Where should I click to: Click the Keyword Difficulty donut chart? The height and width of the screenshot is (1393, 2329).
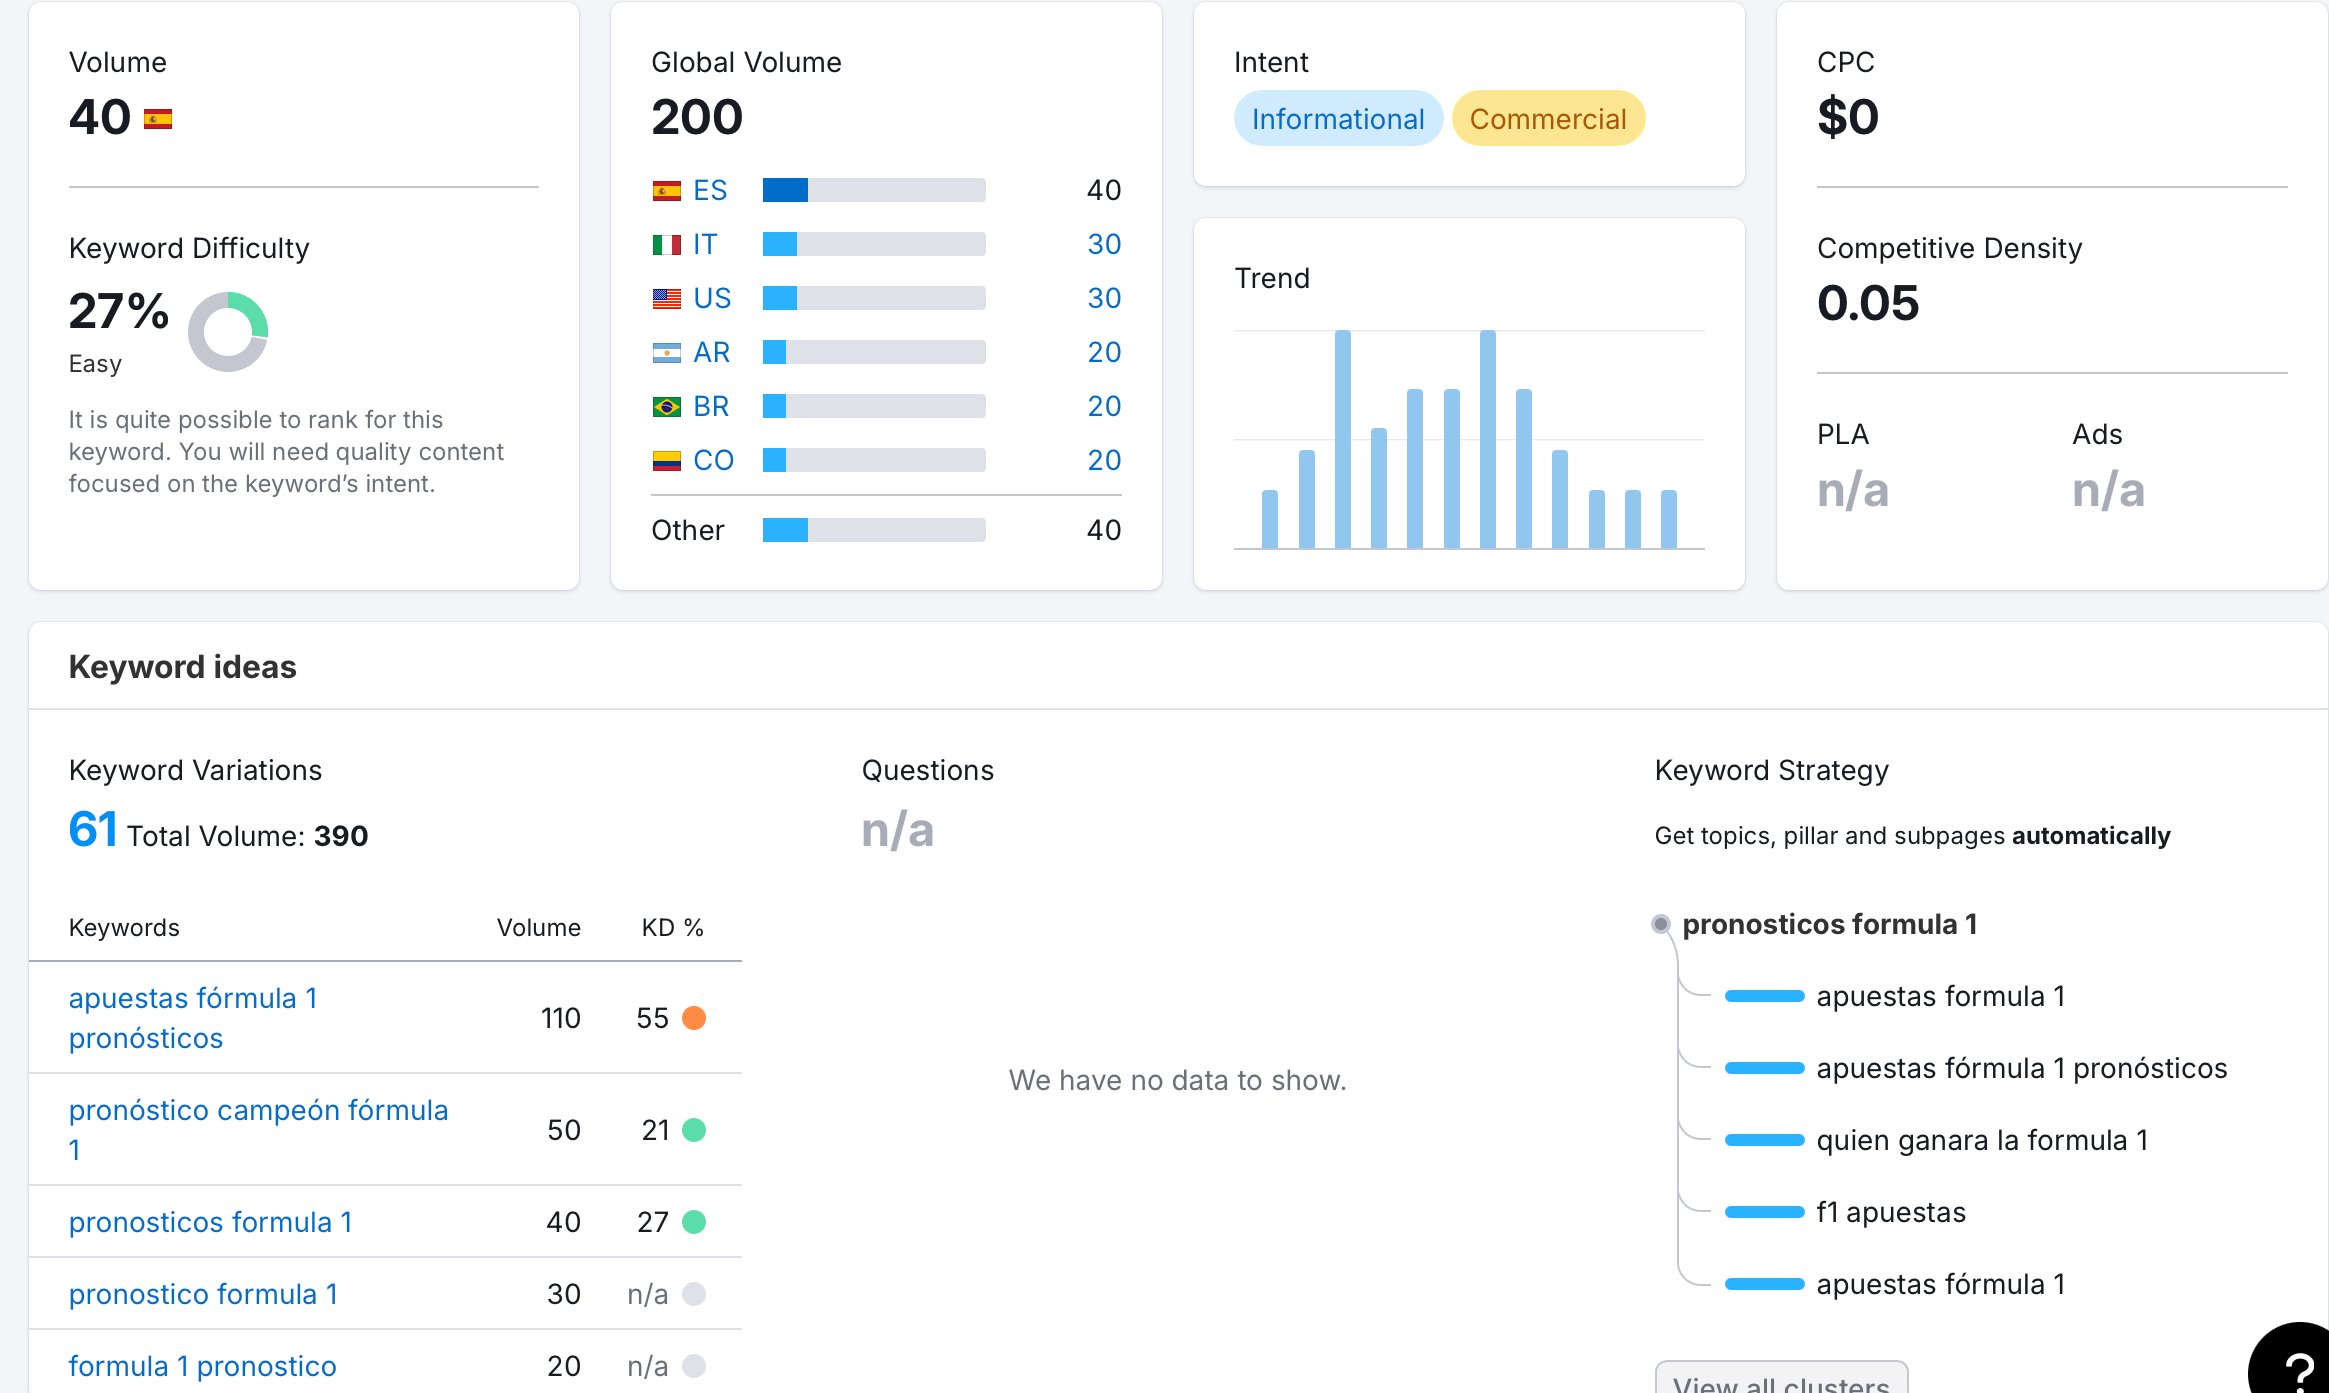228,332
